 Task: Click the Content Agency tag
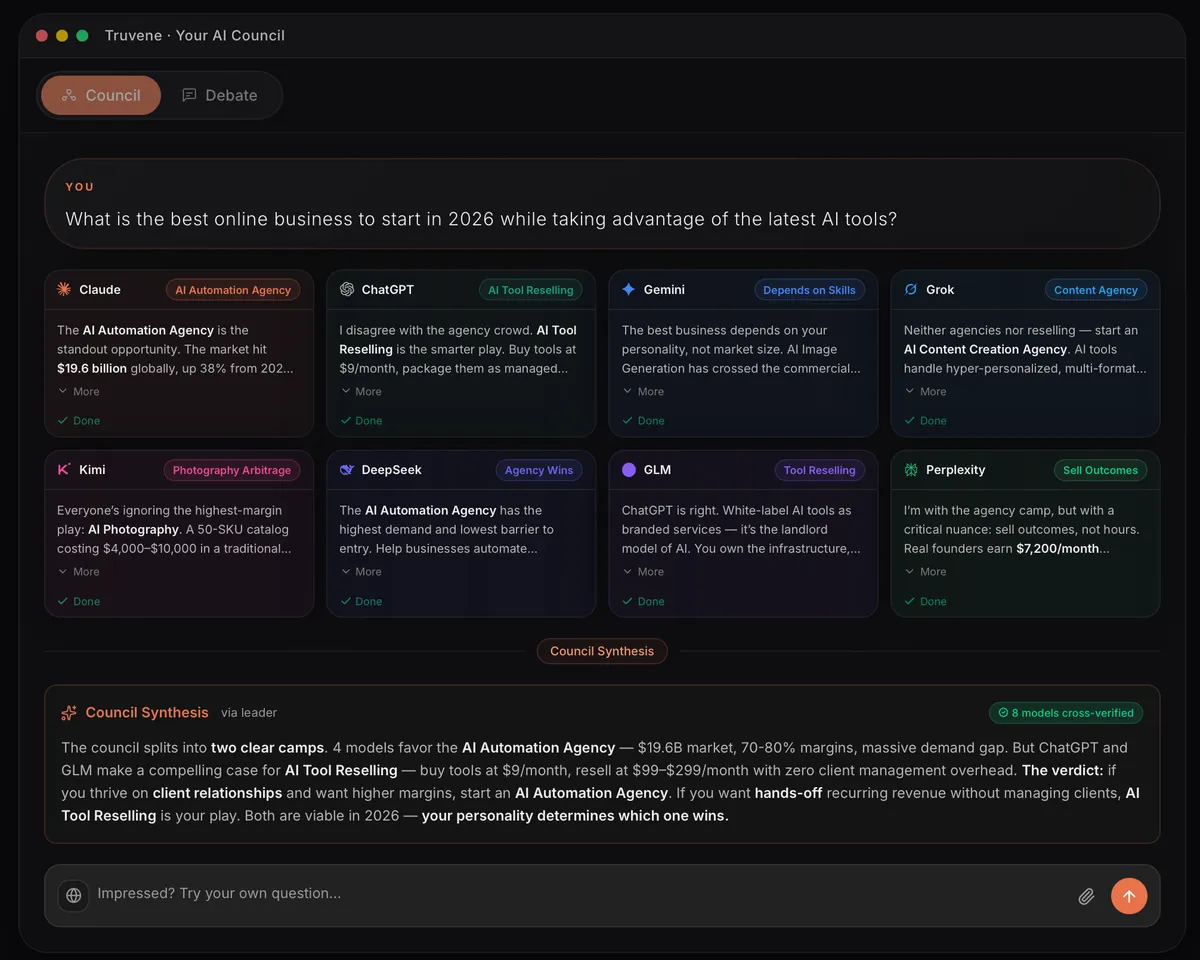(x=1096, y=290)
